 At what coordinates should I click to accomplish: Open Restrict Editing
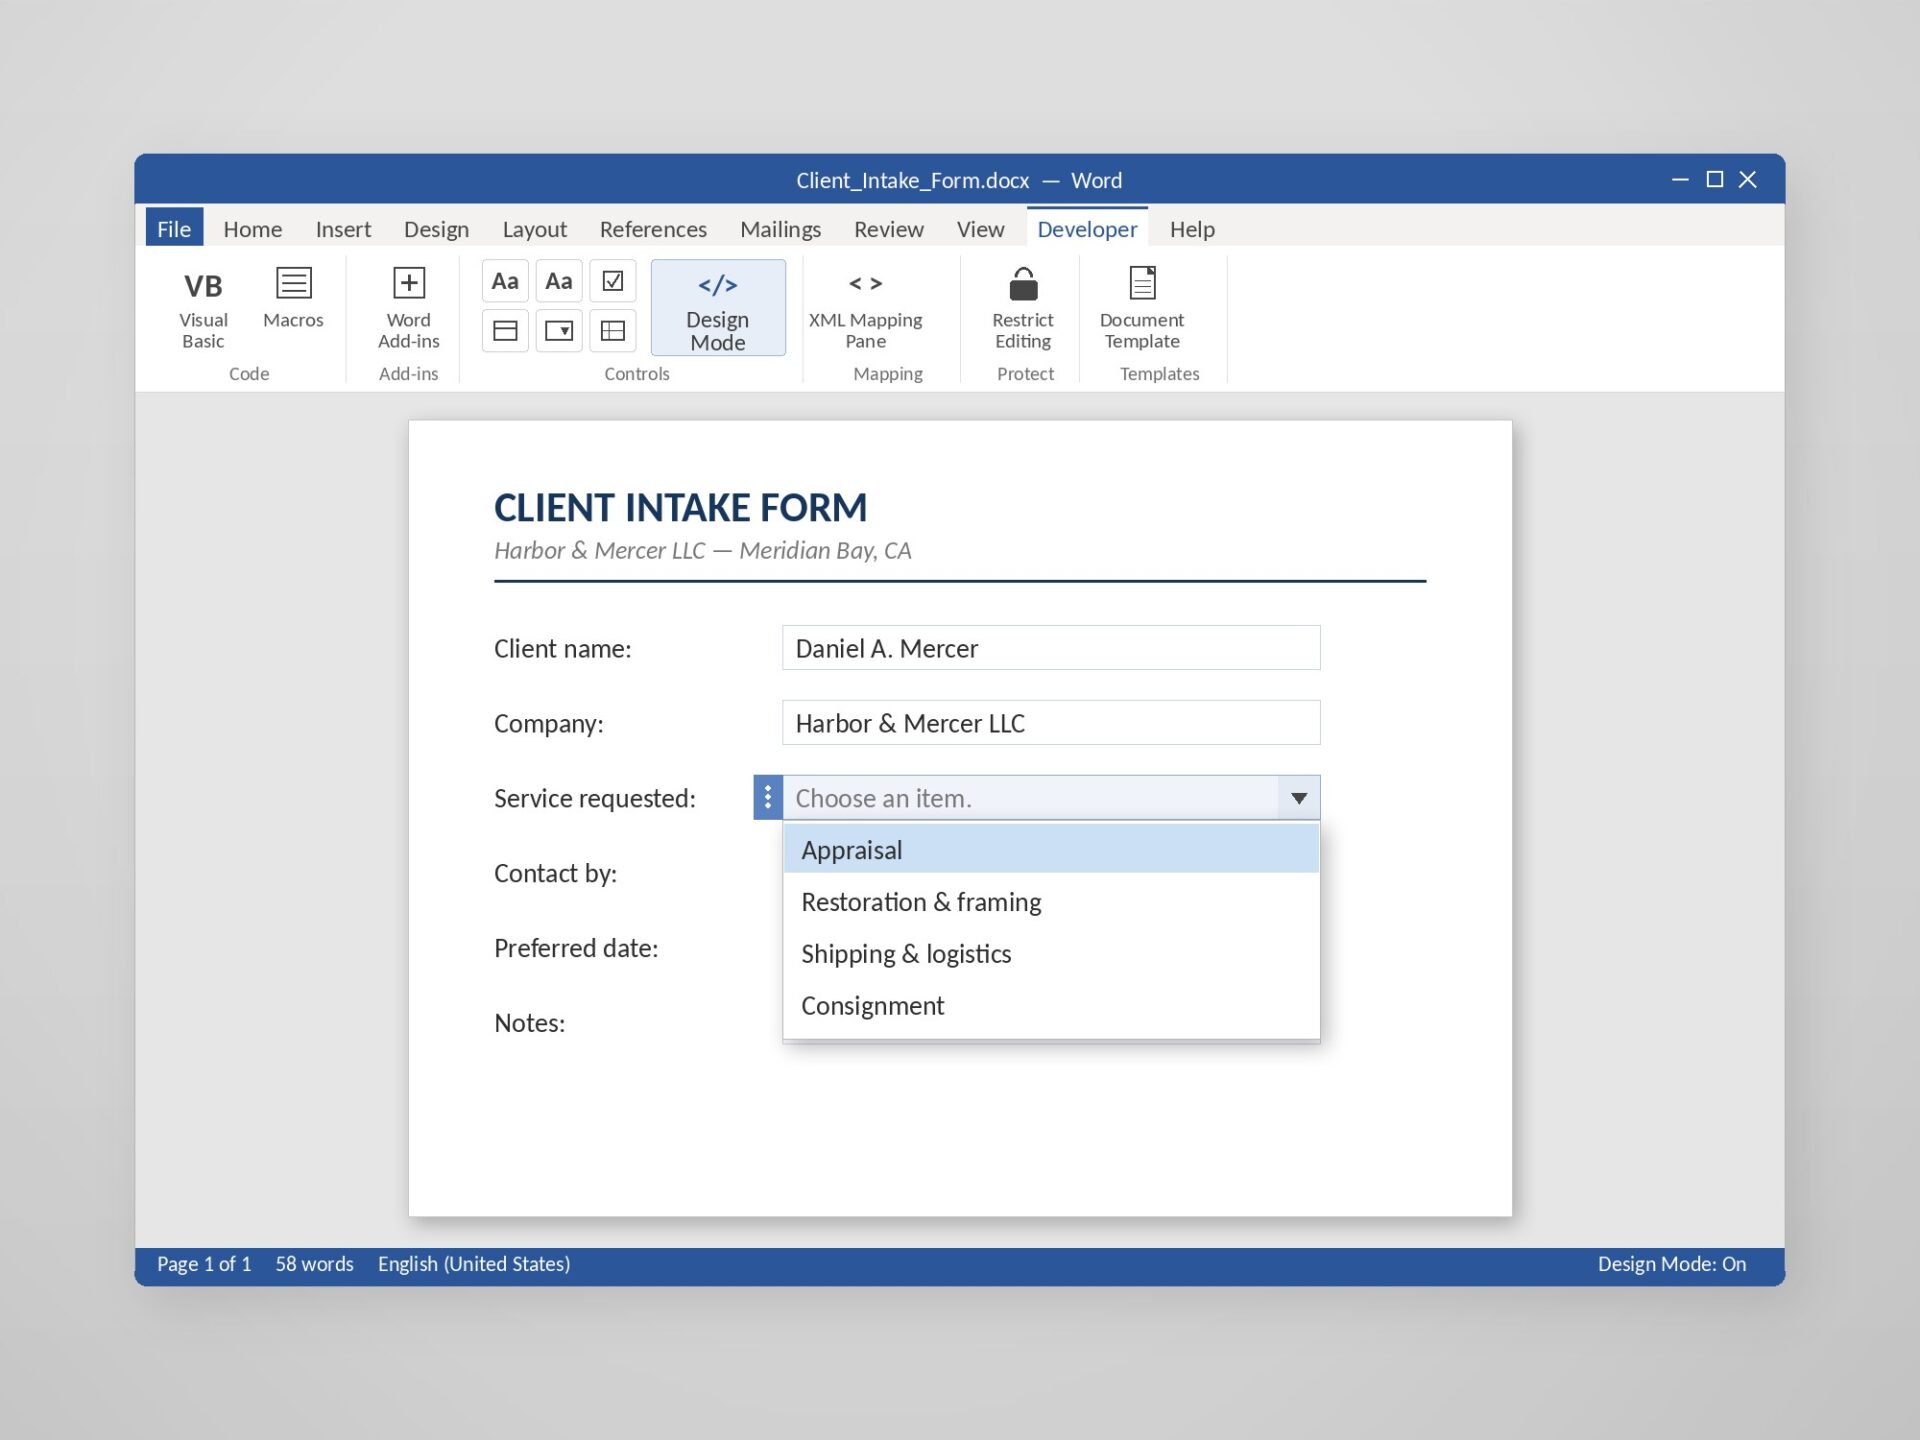coord(1023,307)
